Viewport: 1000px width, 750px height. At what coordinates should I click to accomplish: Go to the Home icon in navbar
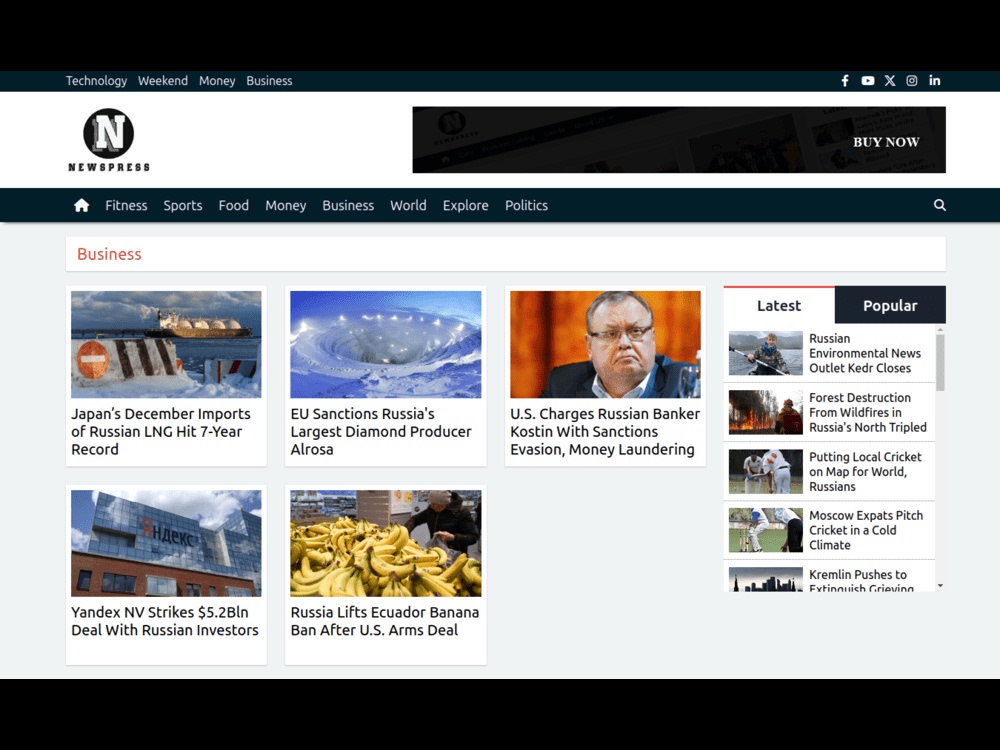82,205
